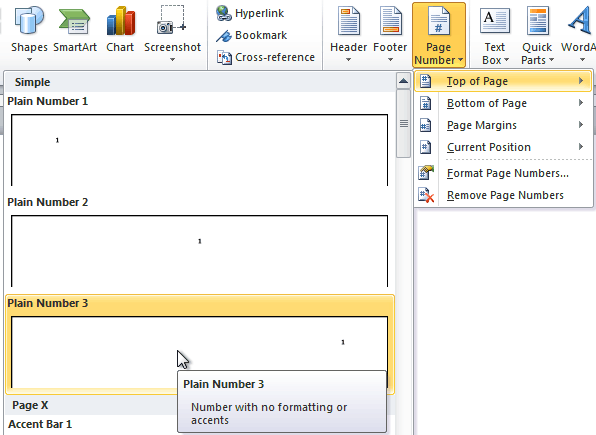This screenshot has width=596, height=435.
Task: Expand the Quick Parts dropdown arrow
Action: click(551, 60)
